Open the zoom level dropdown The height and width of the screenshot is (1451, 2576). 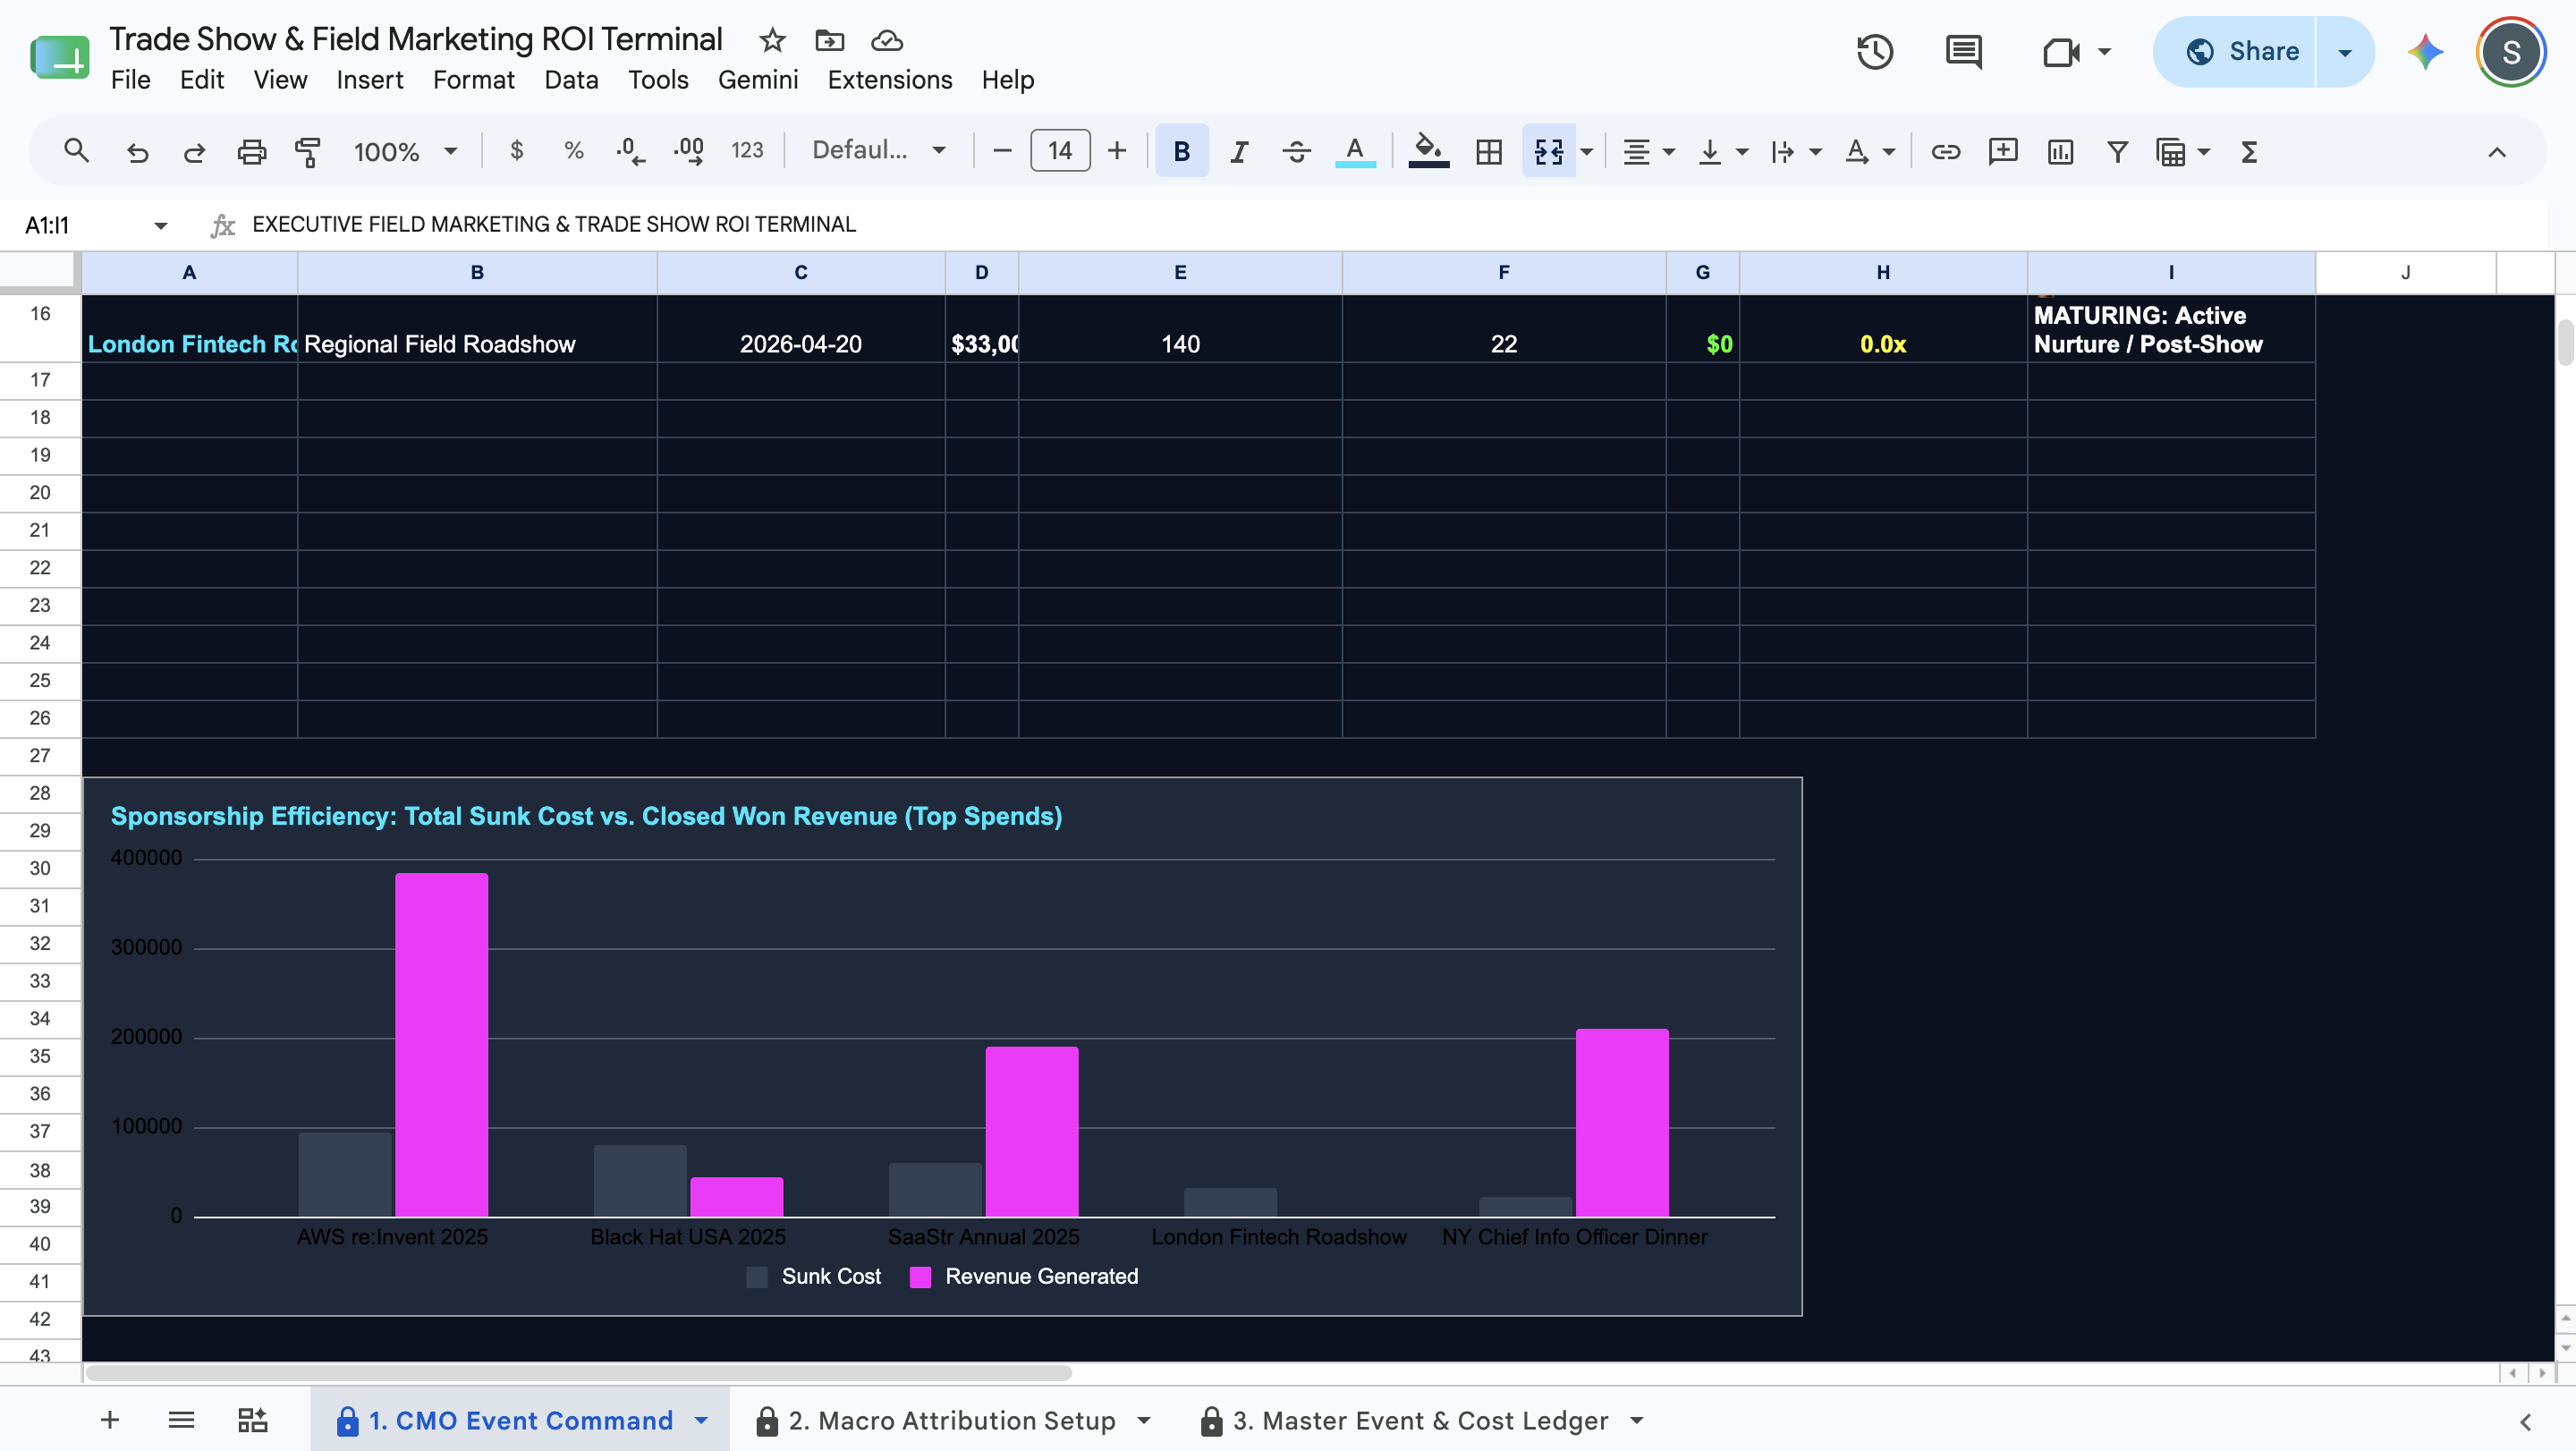click(x=405, y=151)
